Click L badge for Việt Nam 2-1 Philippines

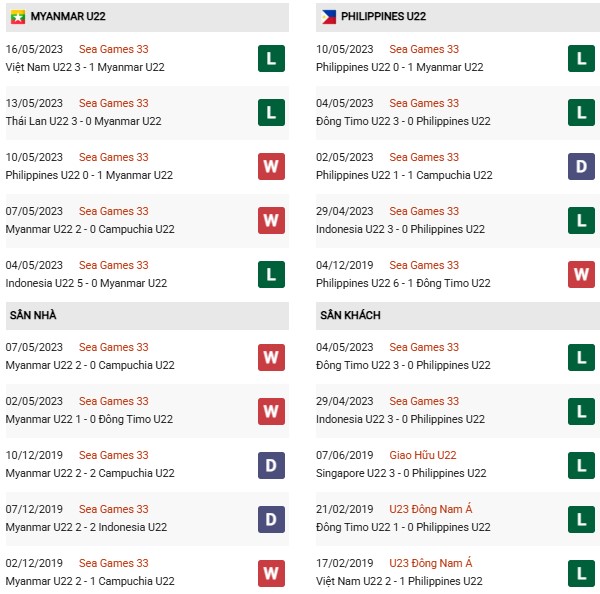point(580,572)
